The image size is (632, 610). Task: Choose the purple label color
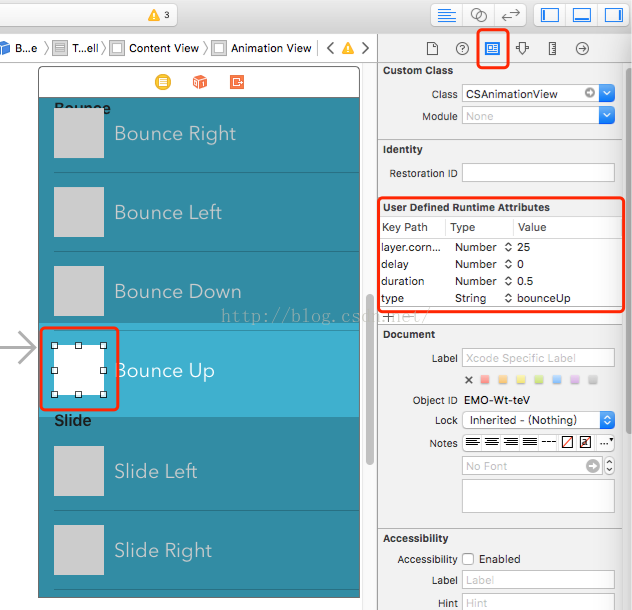click(575, 379)
